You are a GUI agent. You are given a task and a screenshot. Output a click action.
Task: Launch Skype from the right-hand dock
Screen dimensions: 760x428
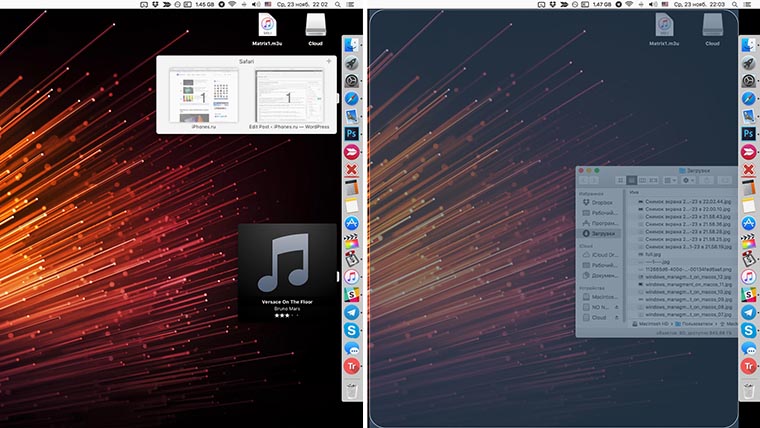click(747, 329)
